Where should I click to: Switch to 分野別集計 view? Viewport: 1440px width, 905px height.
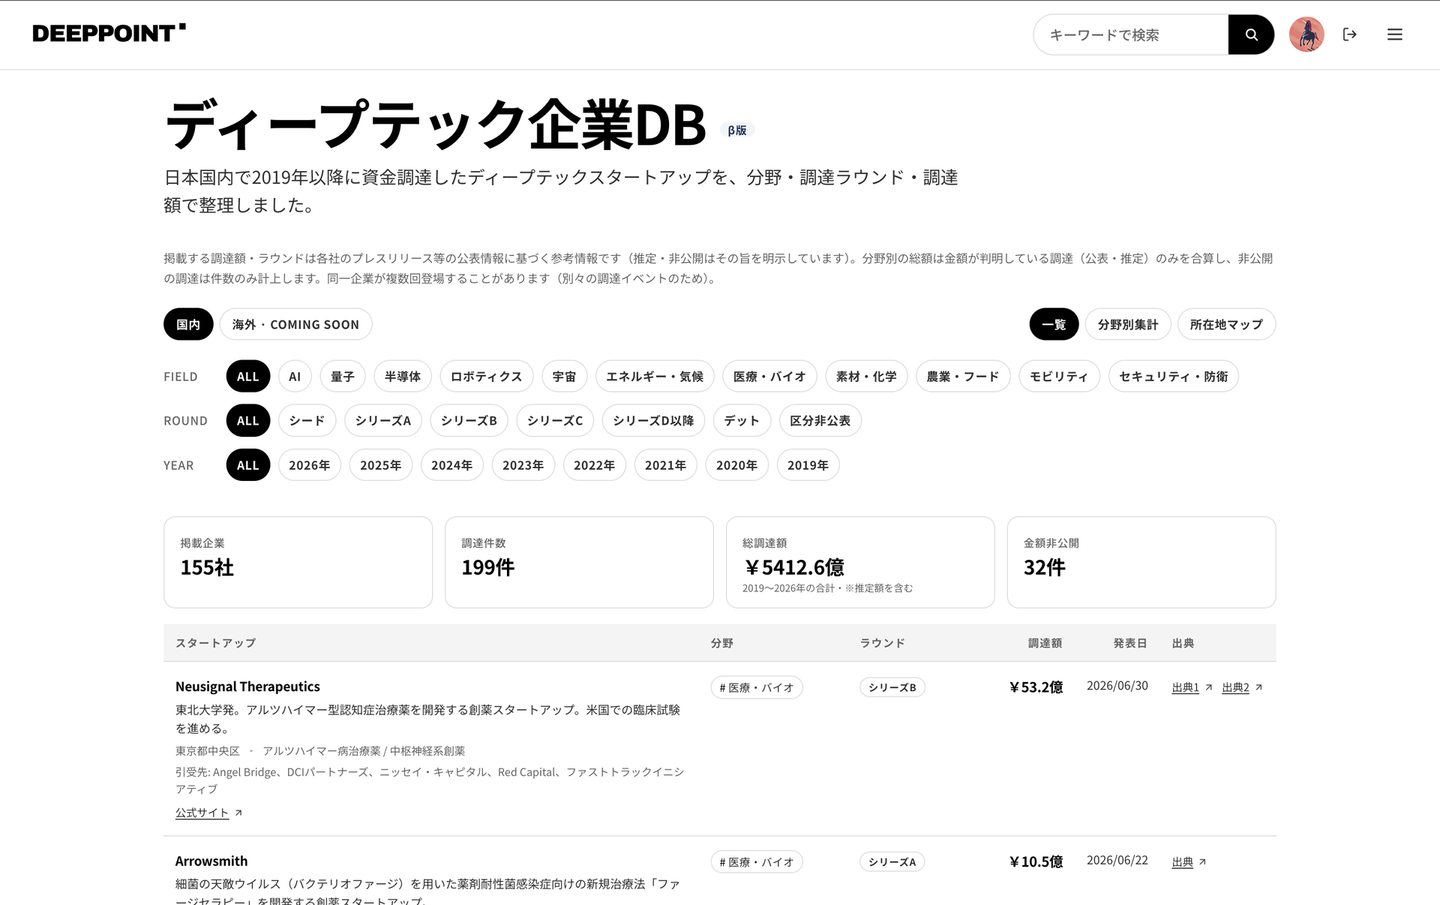1127,324
